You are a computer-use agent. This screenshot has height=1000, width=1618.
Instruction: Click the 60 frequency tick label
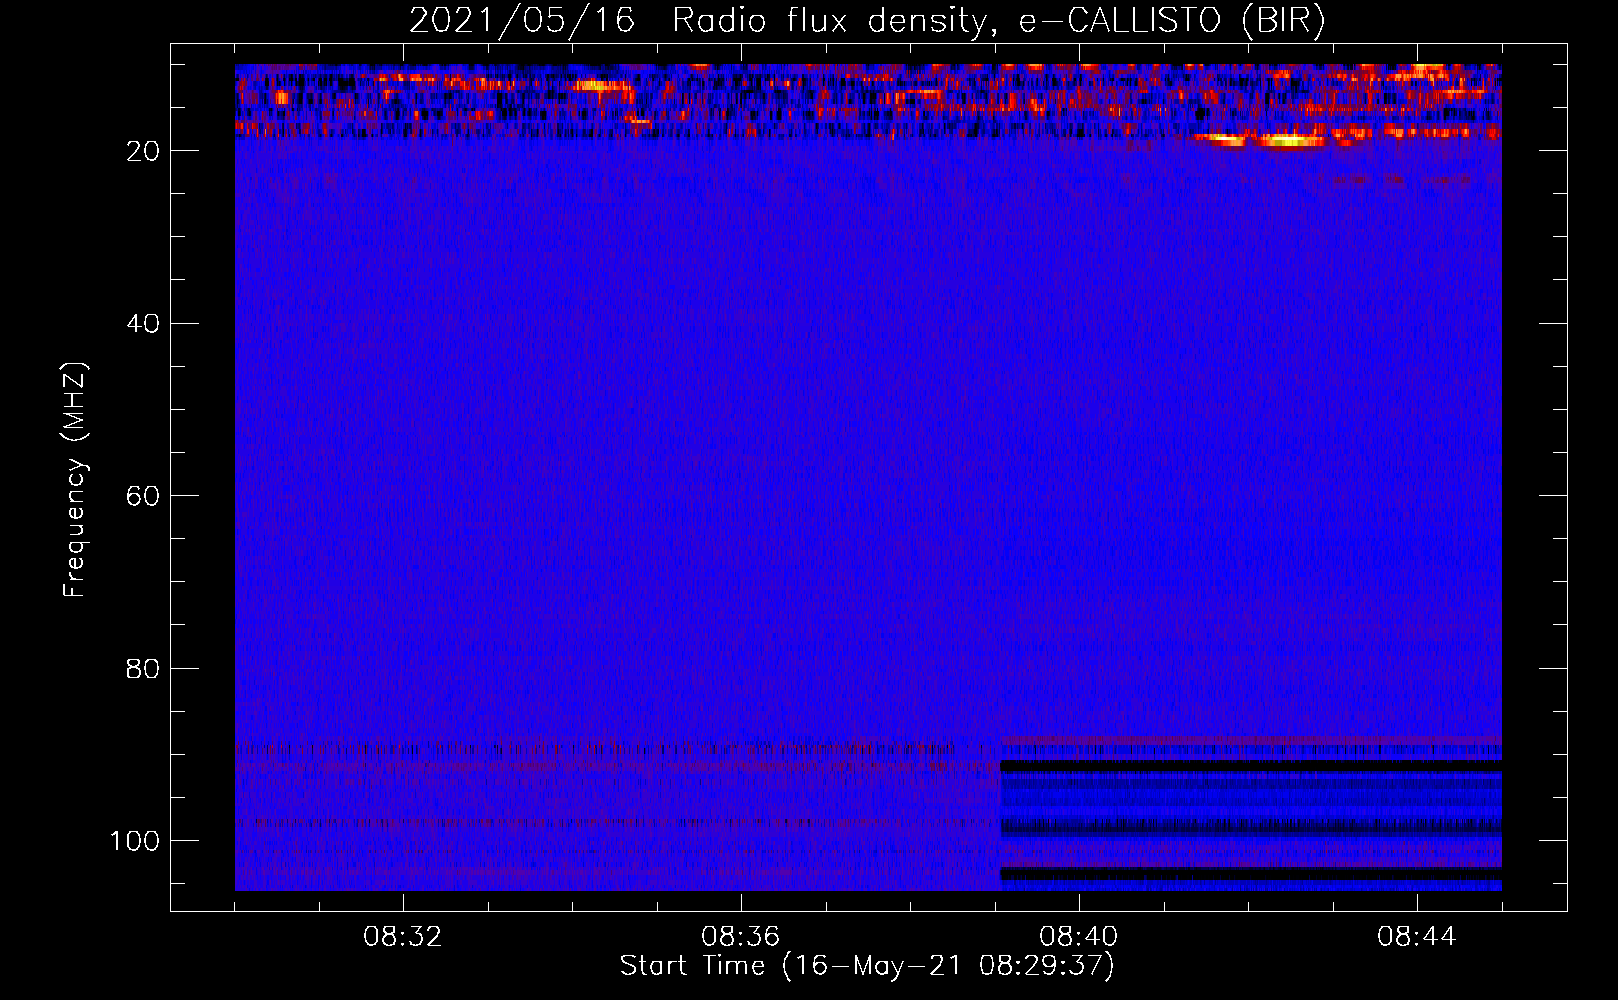pos(143,497)
